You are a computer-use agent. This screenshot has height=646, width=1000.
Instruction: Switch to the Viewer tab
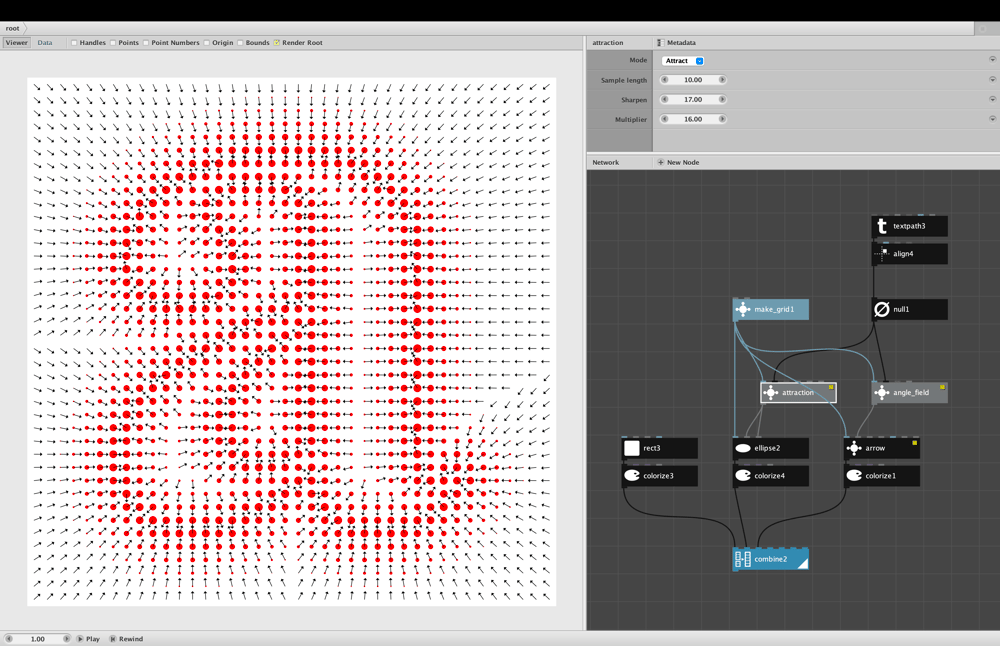[17, 43]
